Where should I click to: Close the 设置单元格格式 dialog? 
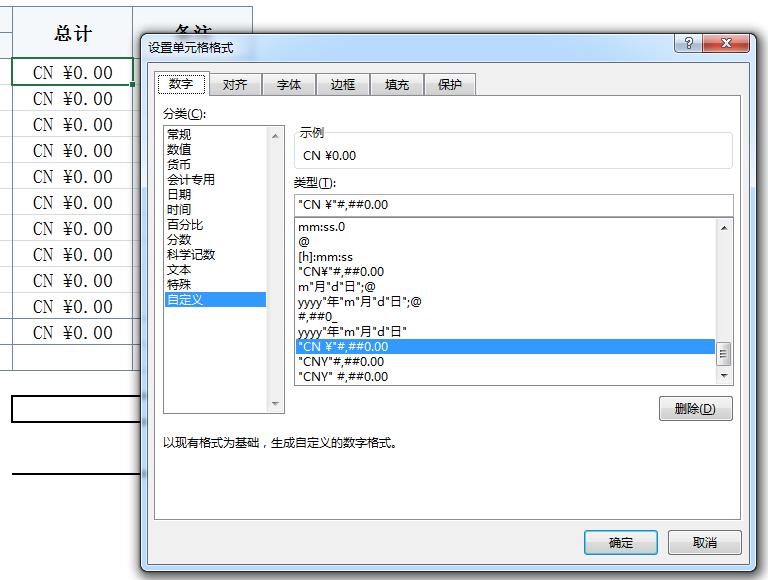pos(725,43)
